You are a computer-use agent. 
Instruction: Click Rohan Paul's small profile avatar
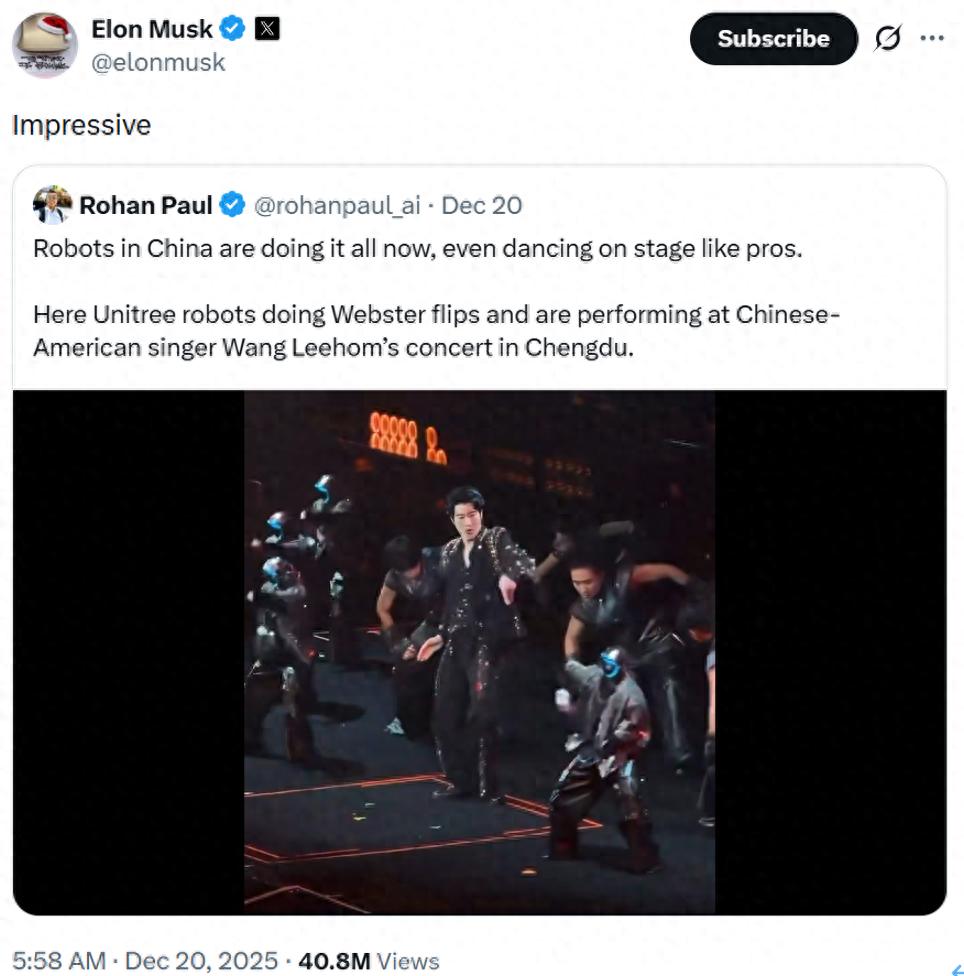(x=52, y=205)
